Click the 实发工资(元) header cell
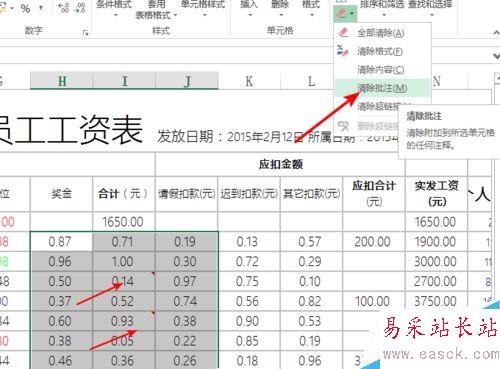 (436, 194)
